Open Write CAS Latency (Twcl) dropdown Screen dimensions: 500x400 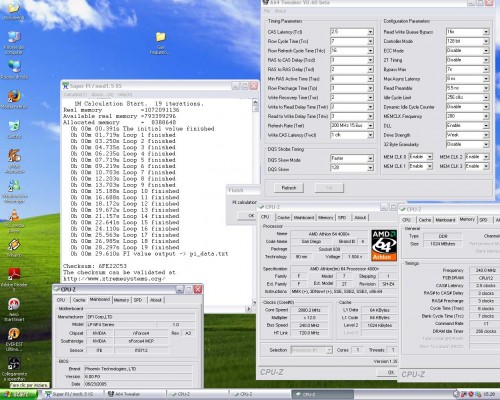point(370,135)
